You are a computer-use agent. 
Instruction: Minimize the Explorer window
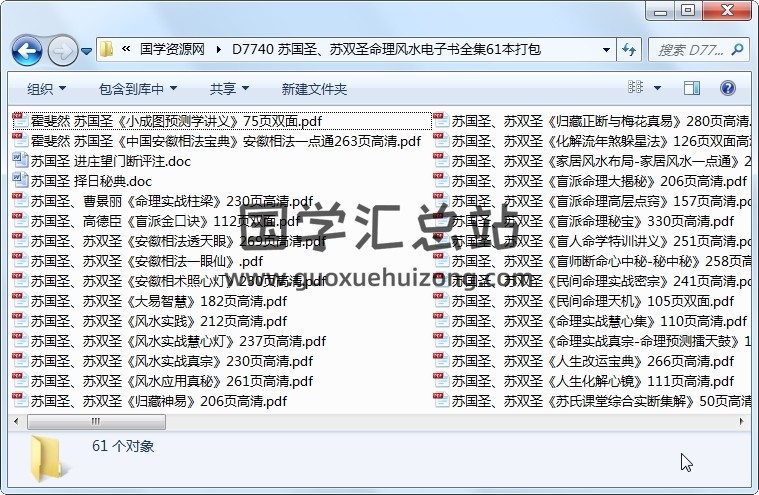coord(661,11)
